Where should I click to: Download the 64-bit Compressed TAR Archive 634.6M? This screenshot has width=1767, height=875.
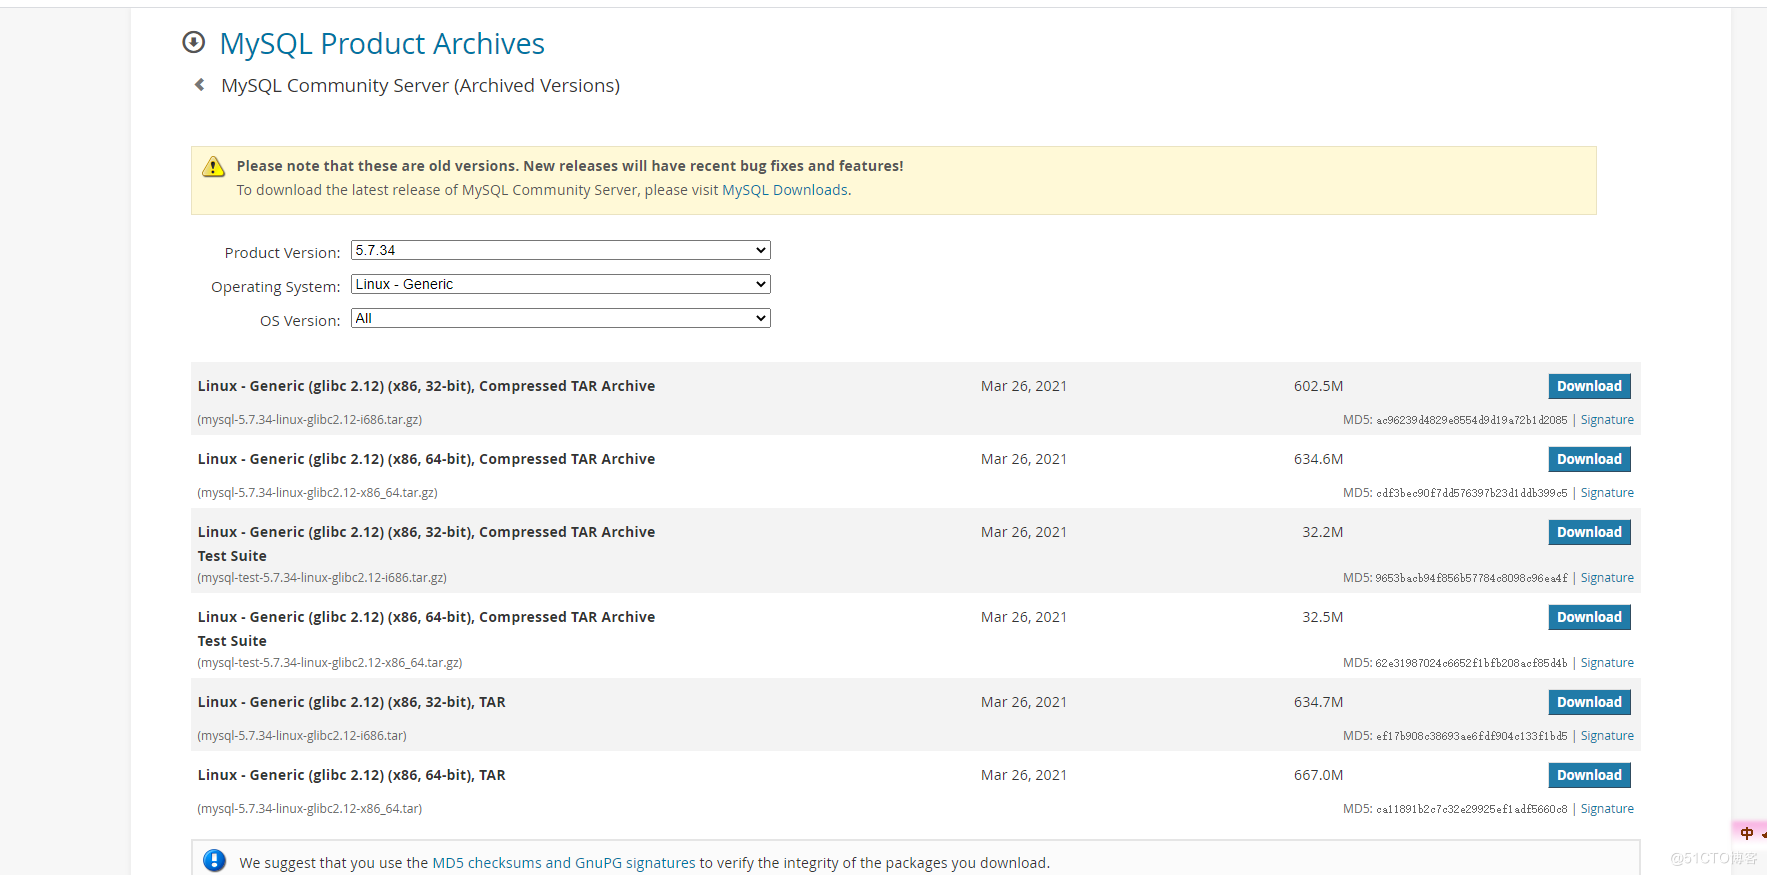click(x=1589, y=459)
